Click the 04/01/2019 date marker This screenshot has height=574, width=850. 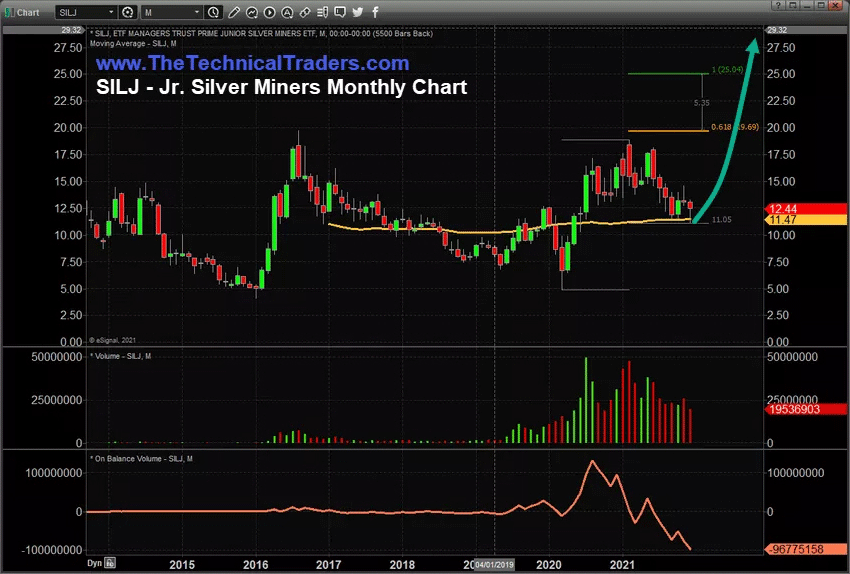[496, 562]
